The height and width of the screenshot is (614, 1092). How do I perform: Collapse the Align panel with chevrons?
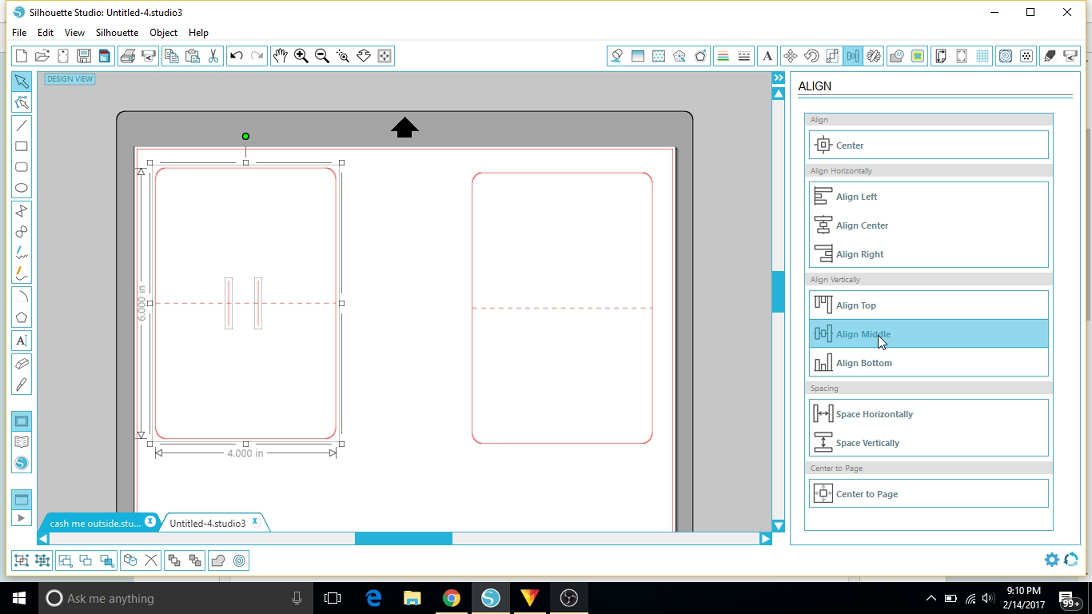point(779,78)
